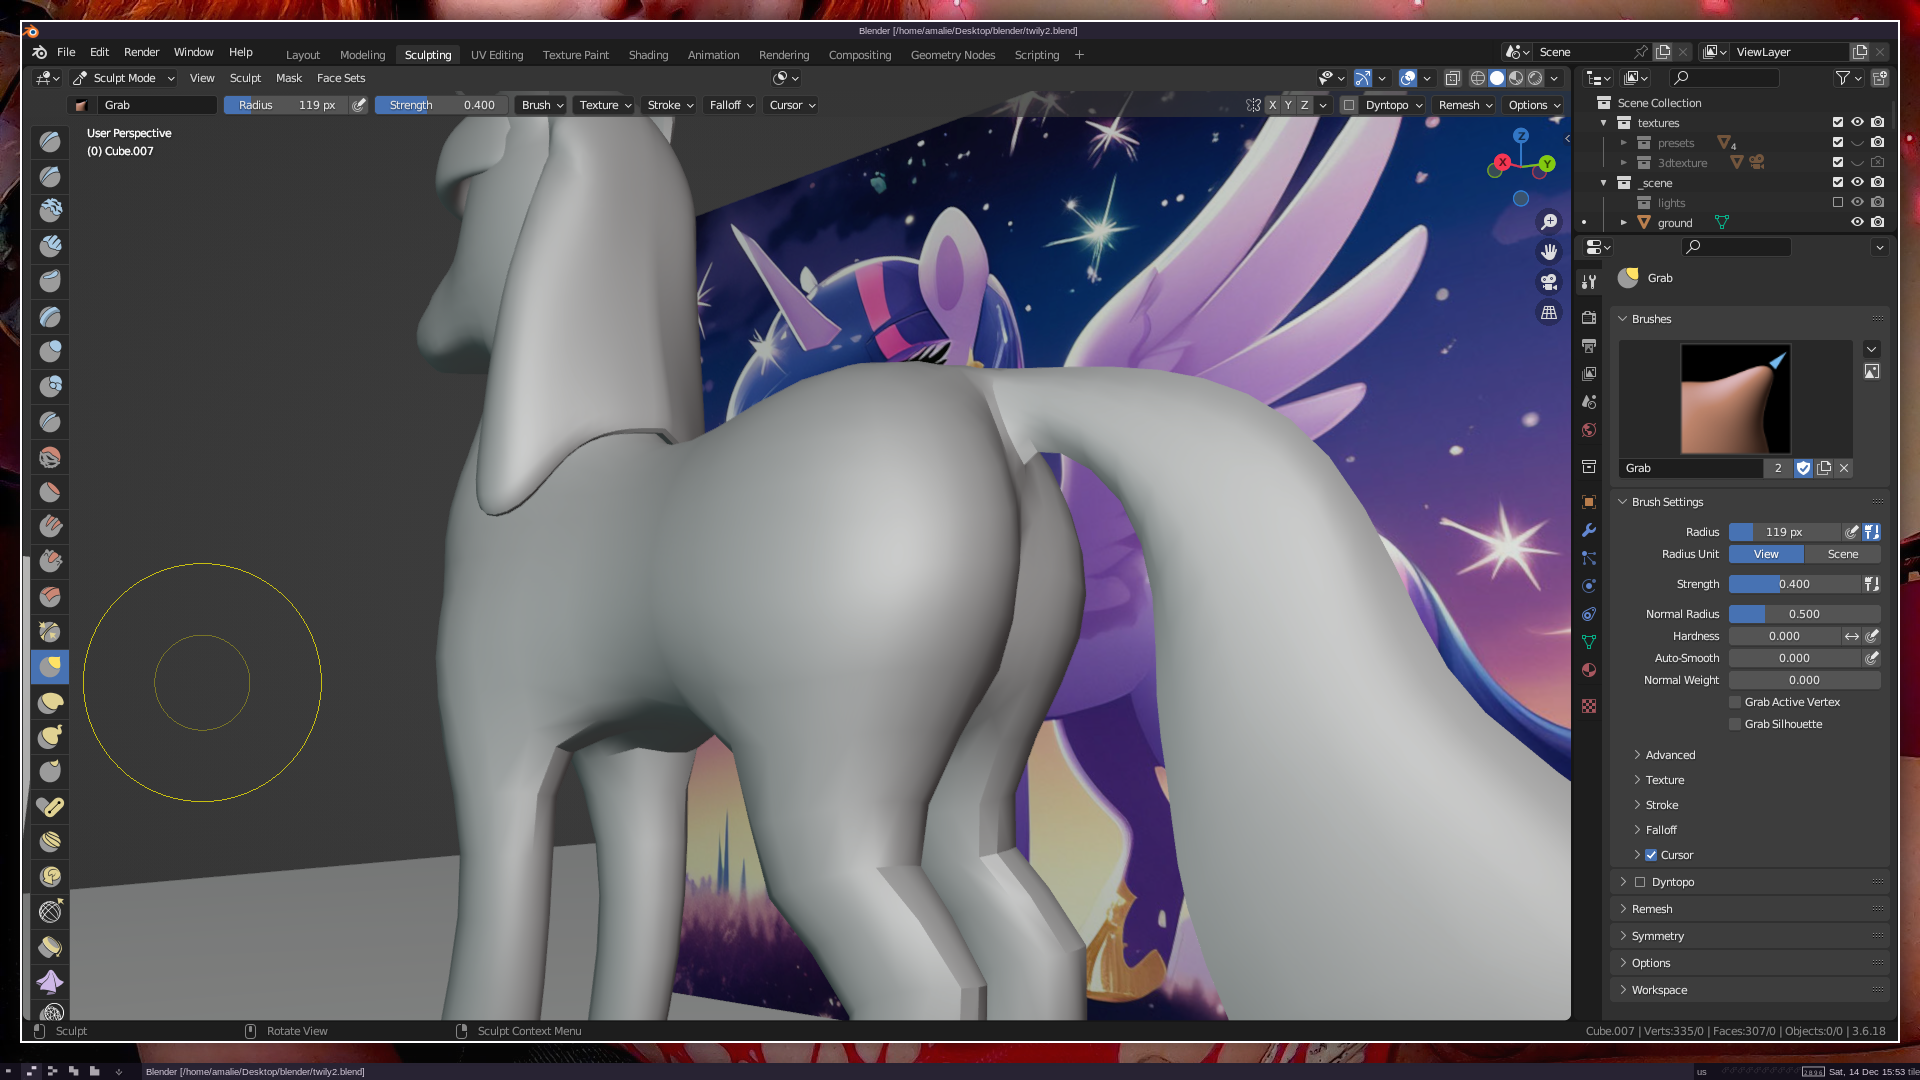Switch to the Texture Paint workspace tab
This screenshot has height=1080, width=1920.
(575, 55)
